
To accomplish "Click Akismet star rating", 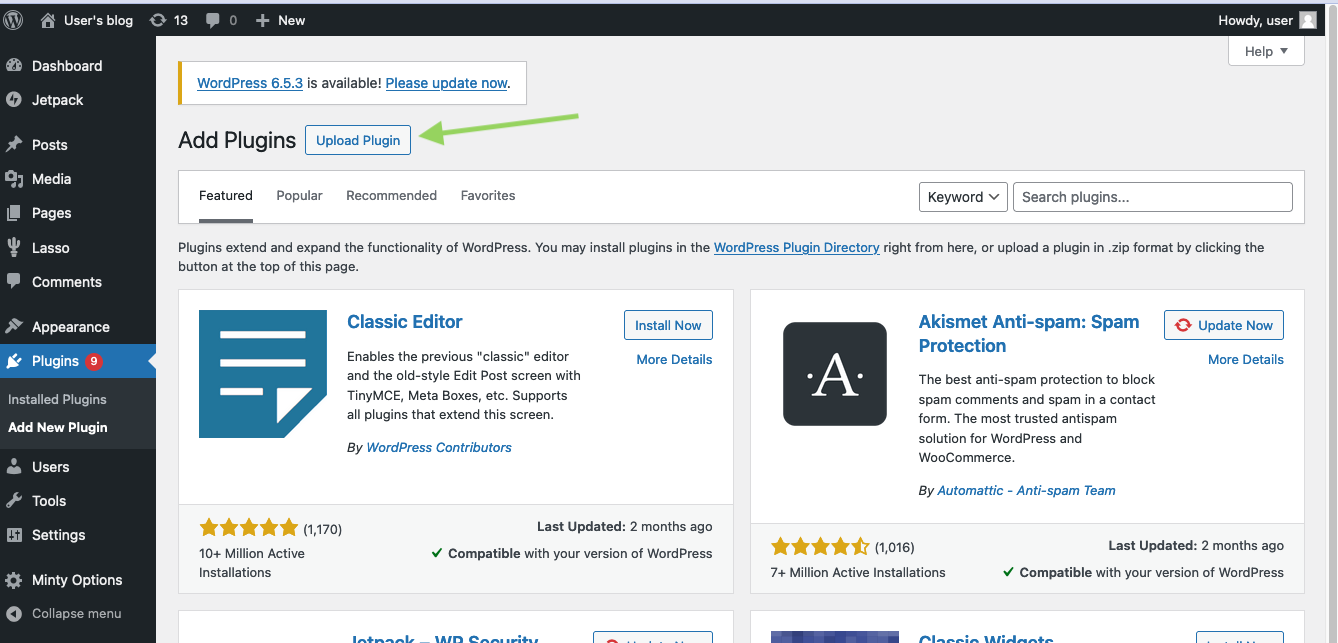I will click(x=821, y=547).
